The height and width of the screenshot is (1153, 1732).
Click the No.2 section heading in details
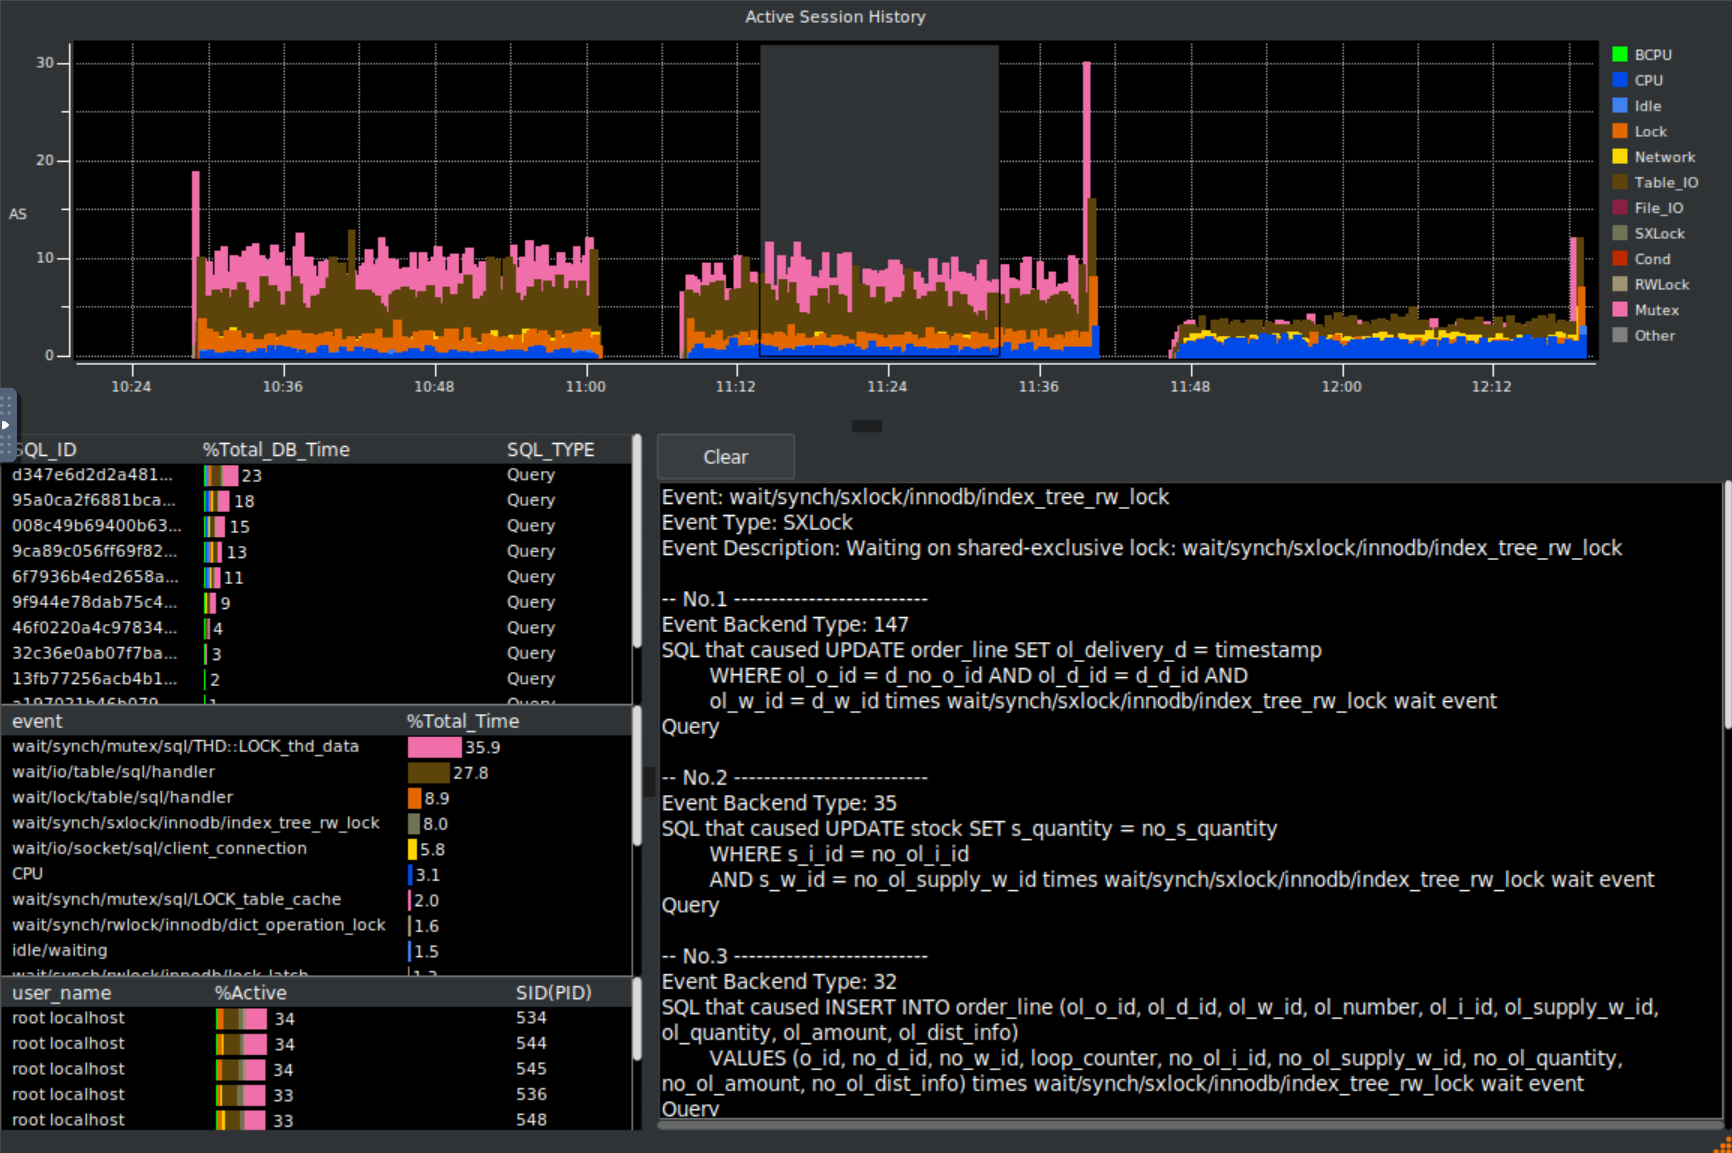point(795,778)
